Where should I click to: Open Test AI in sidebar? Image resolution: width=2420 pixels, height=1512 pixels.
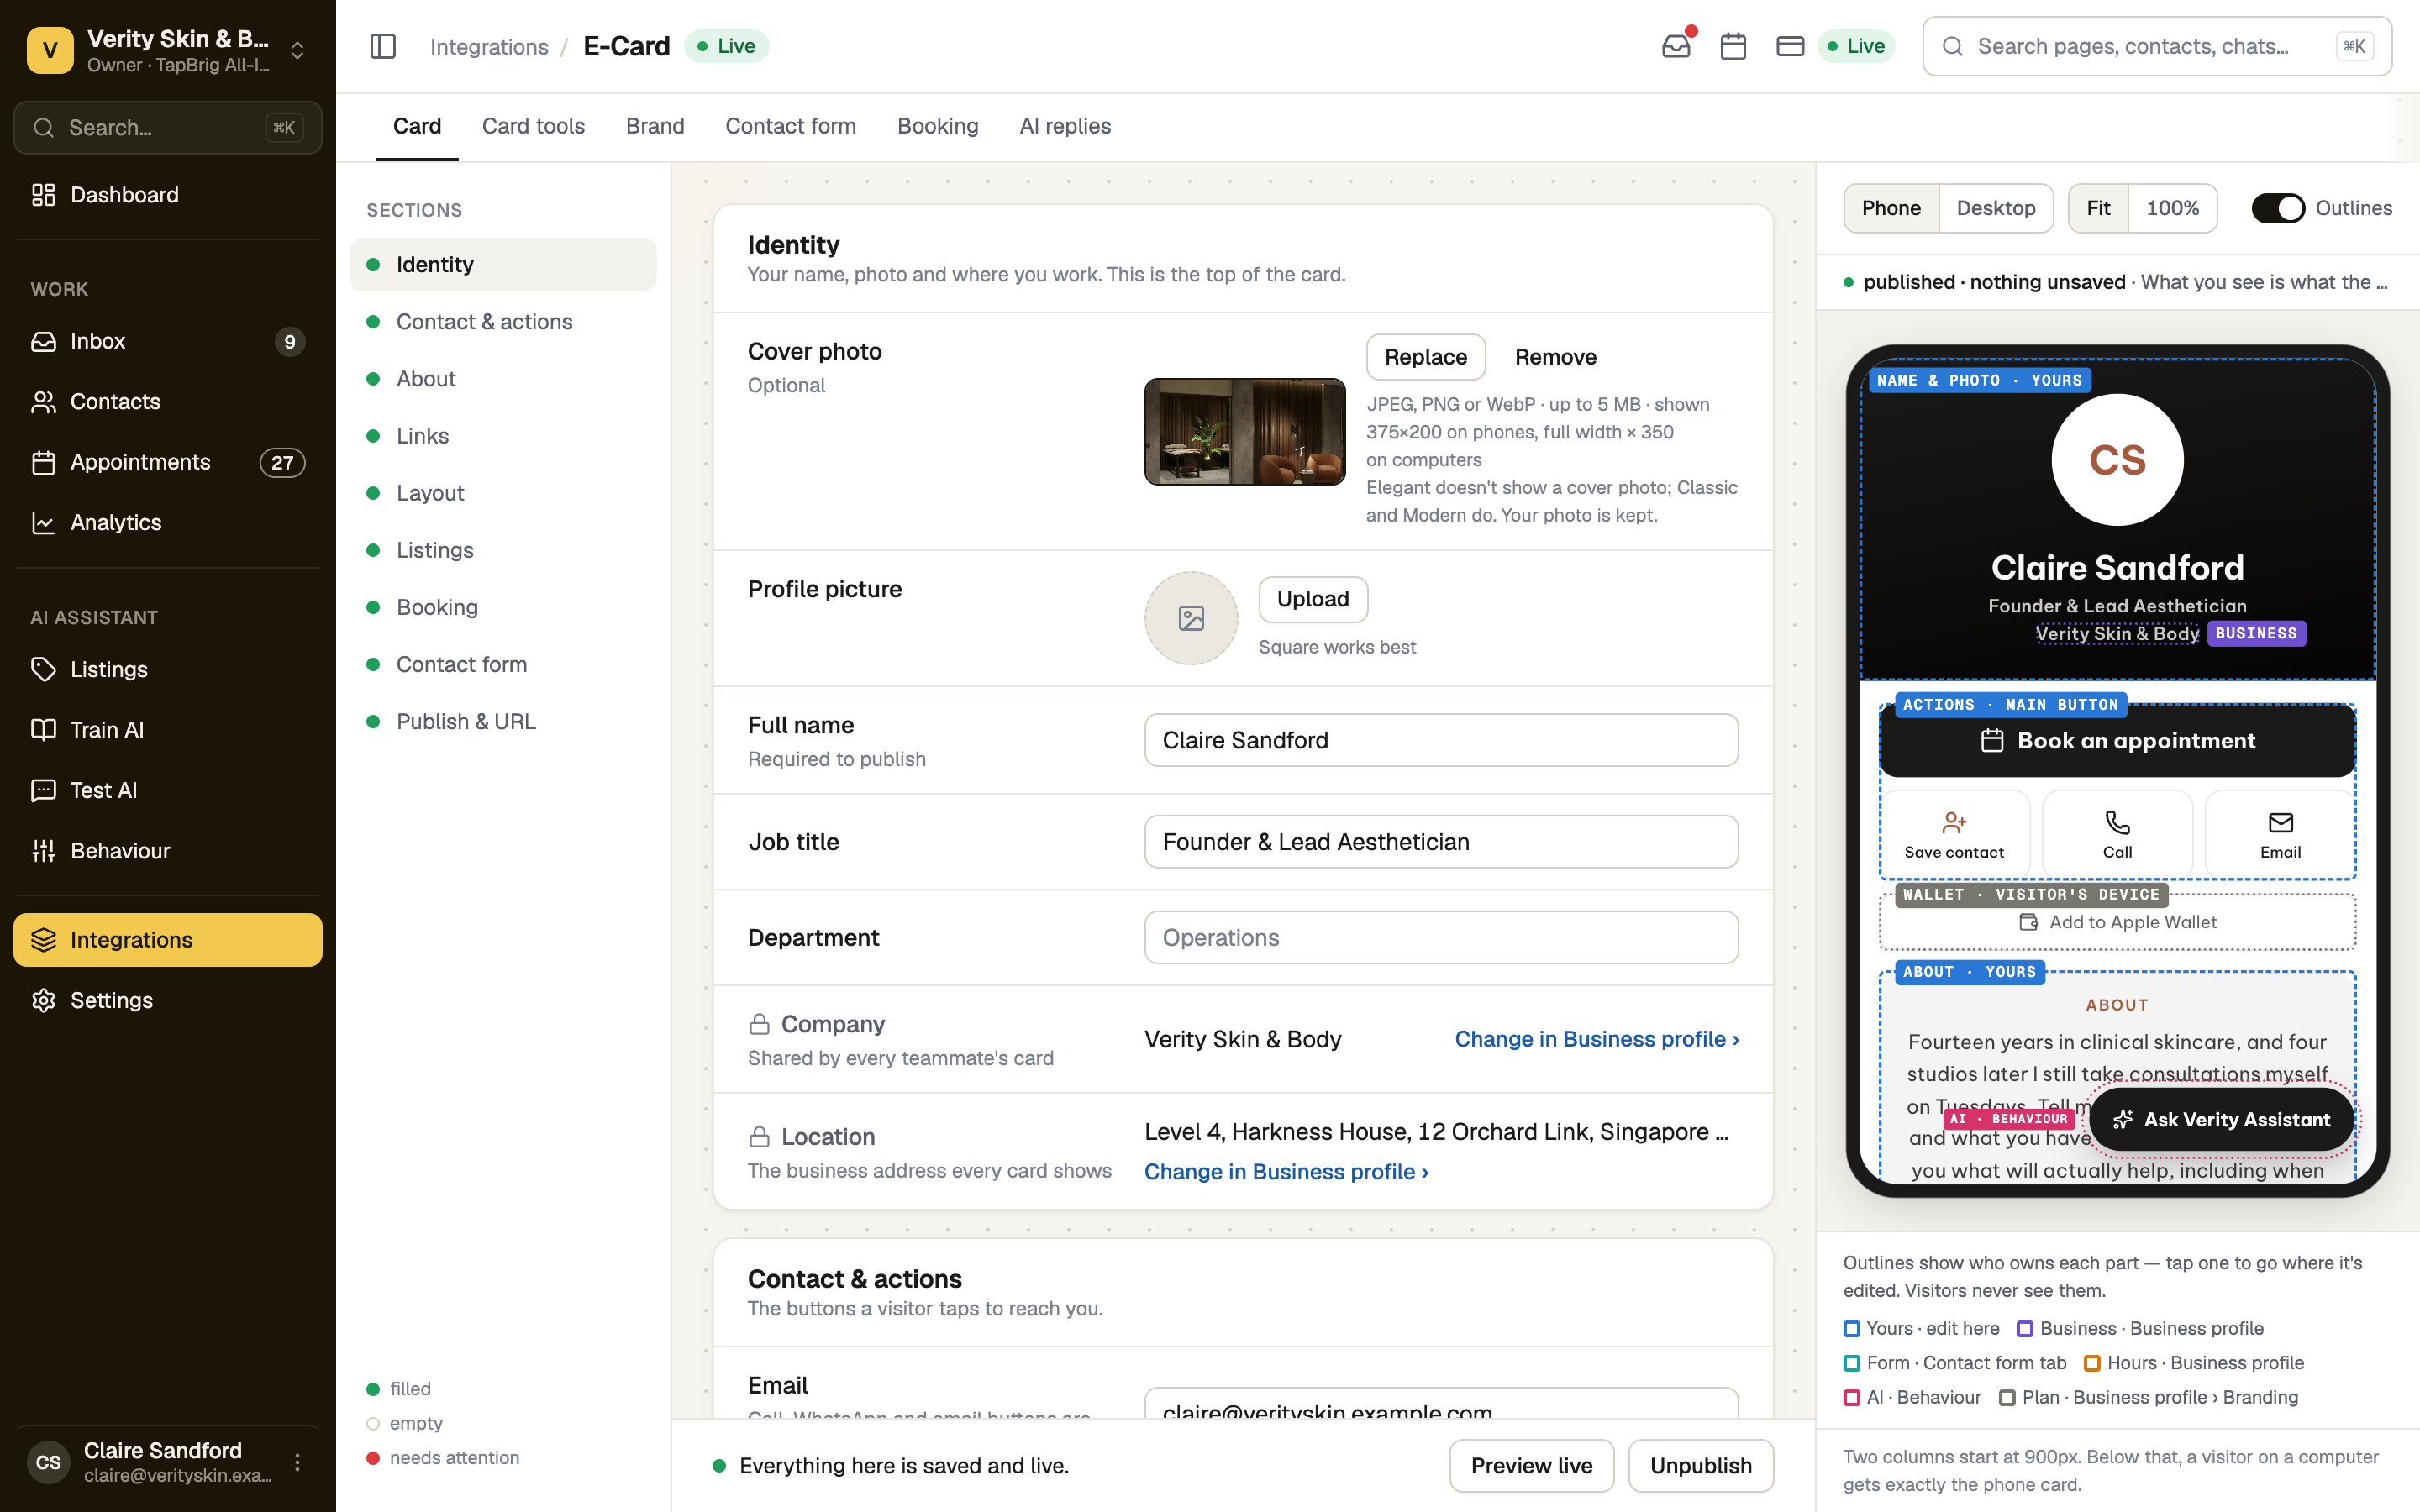click(x=168, y=790)
